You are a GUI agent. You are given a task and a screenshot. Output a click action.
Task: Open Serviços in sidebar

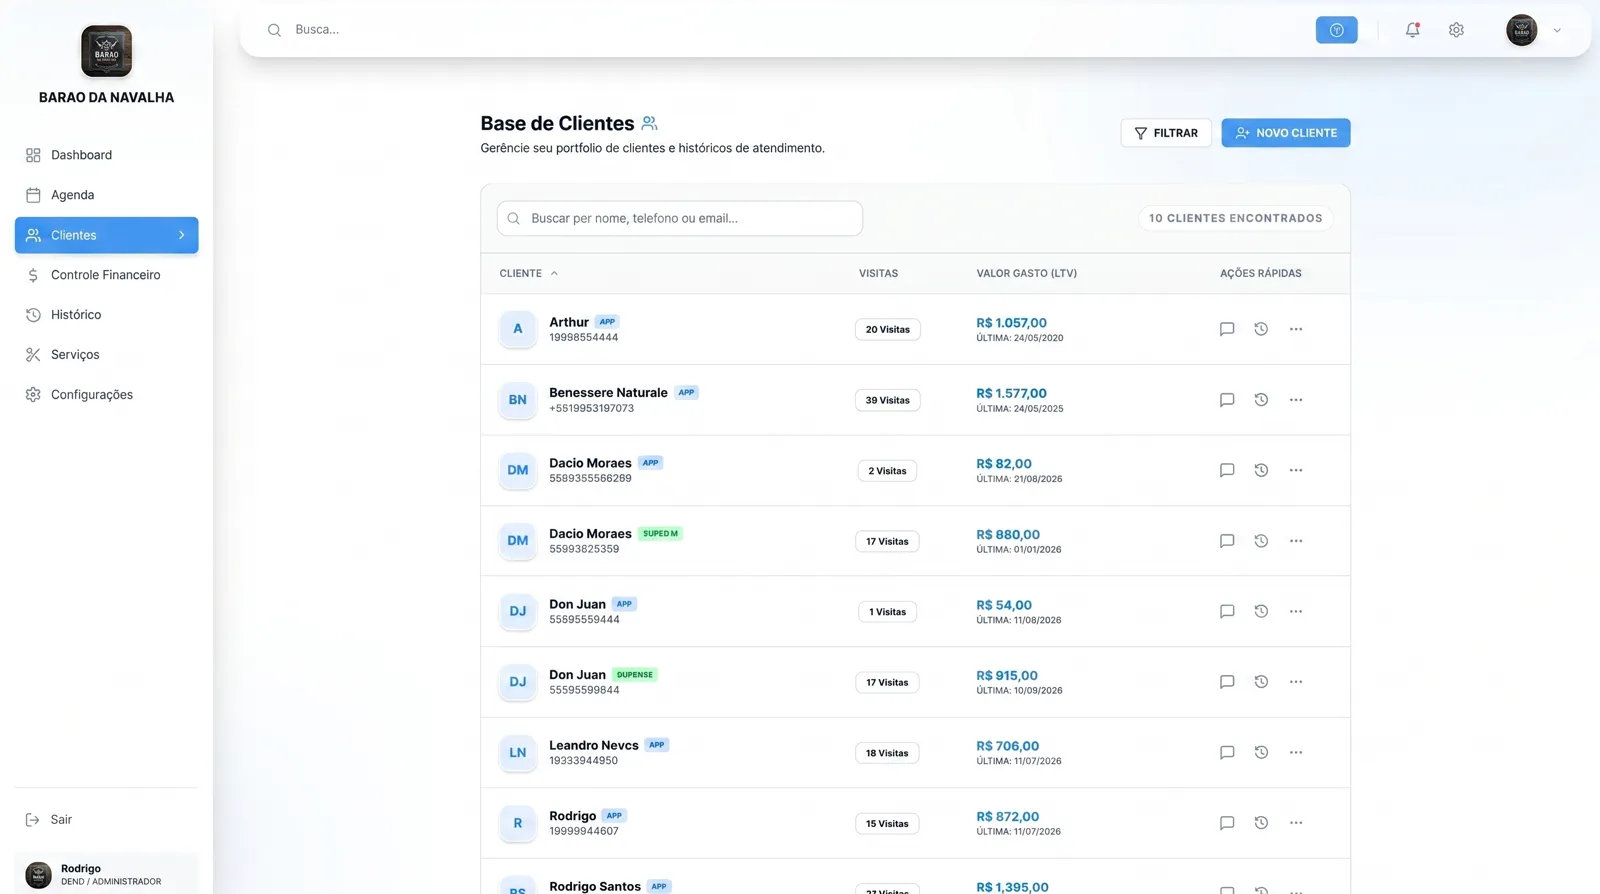(106, 355)
